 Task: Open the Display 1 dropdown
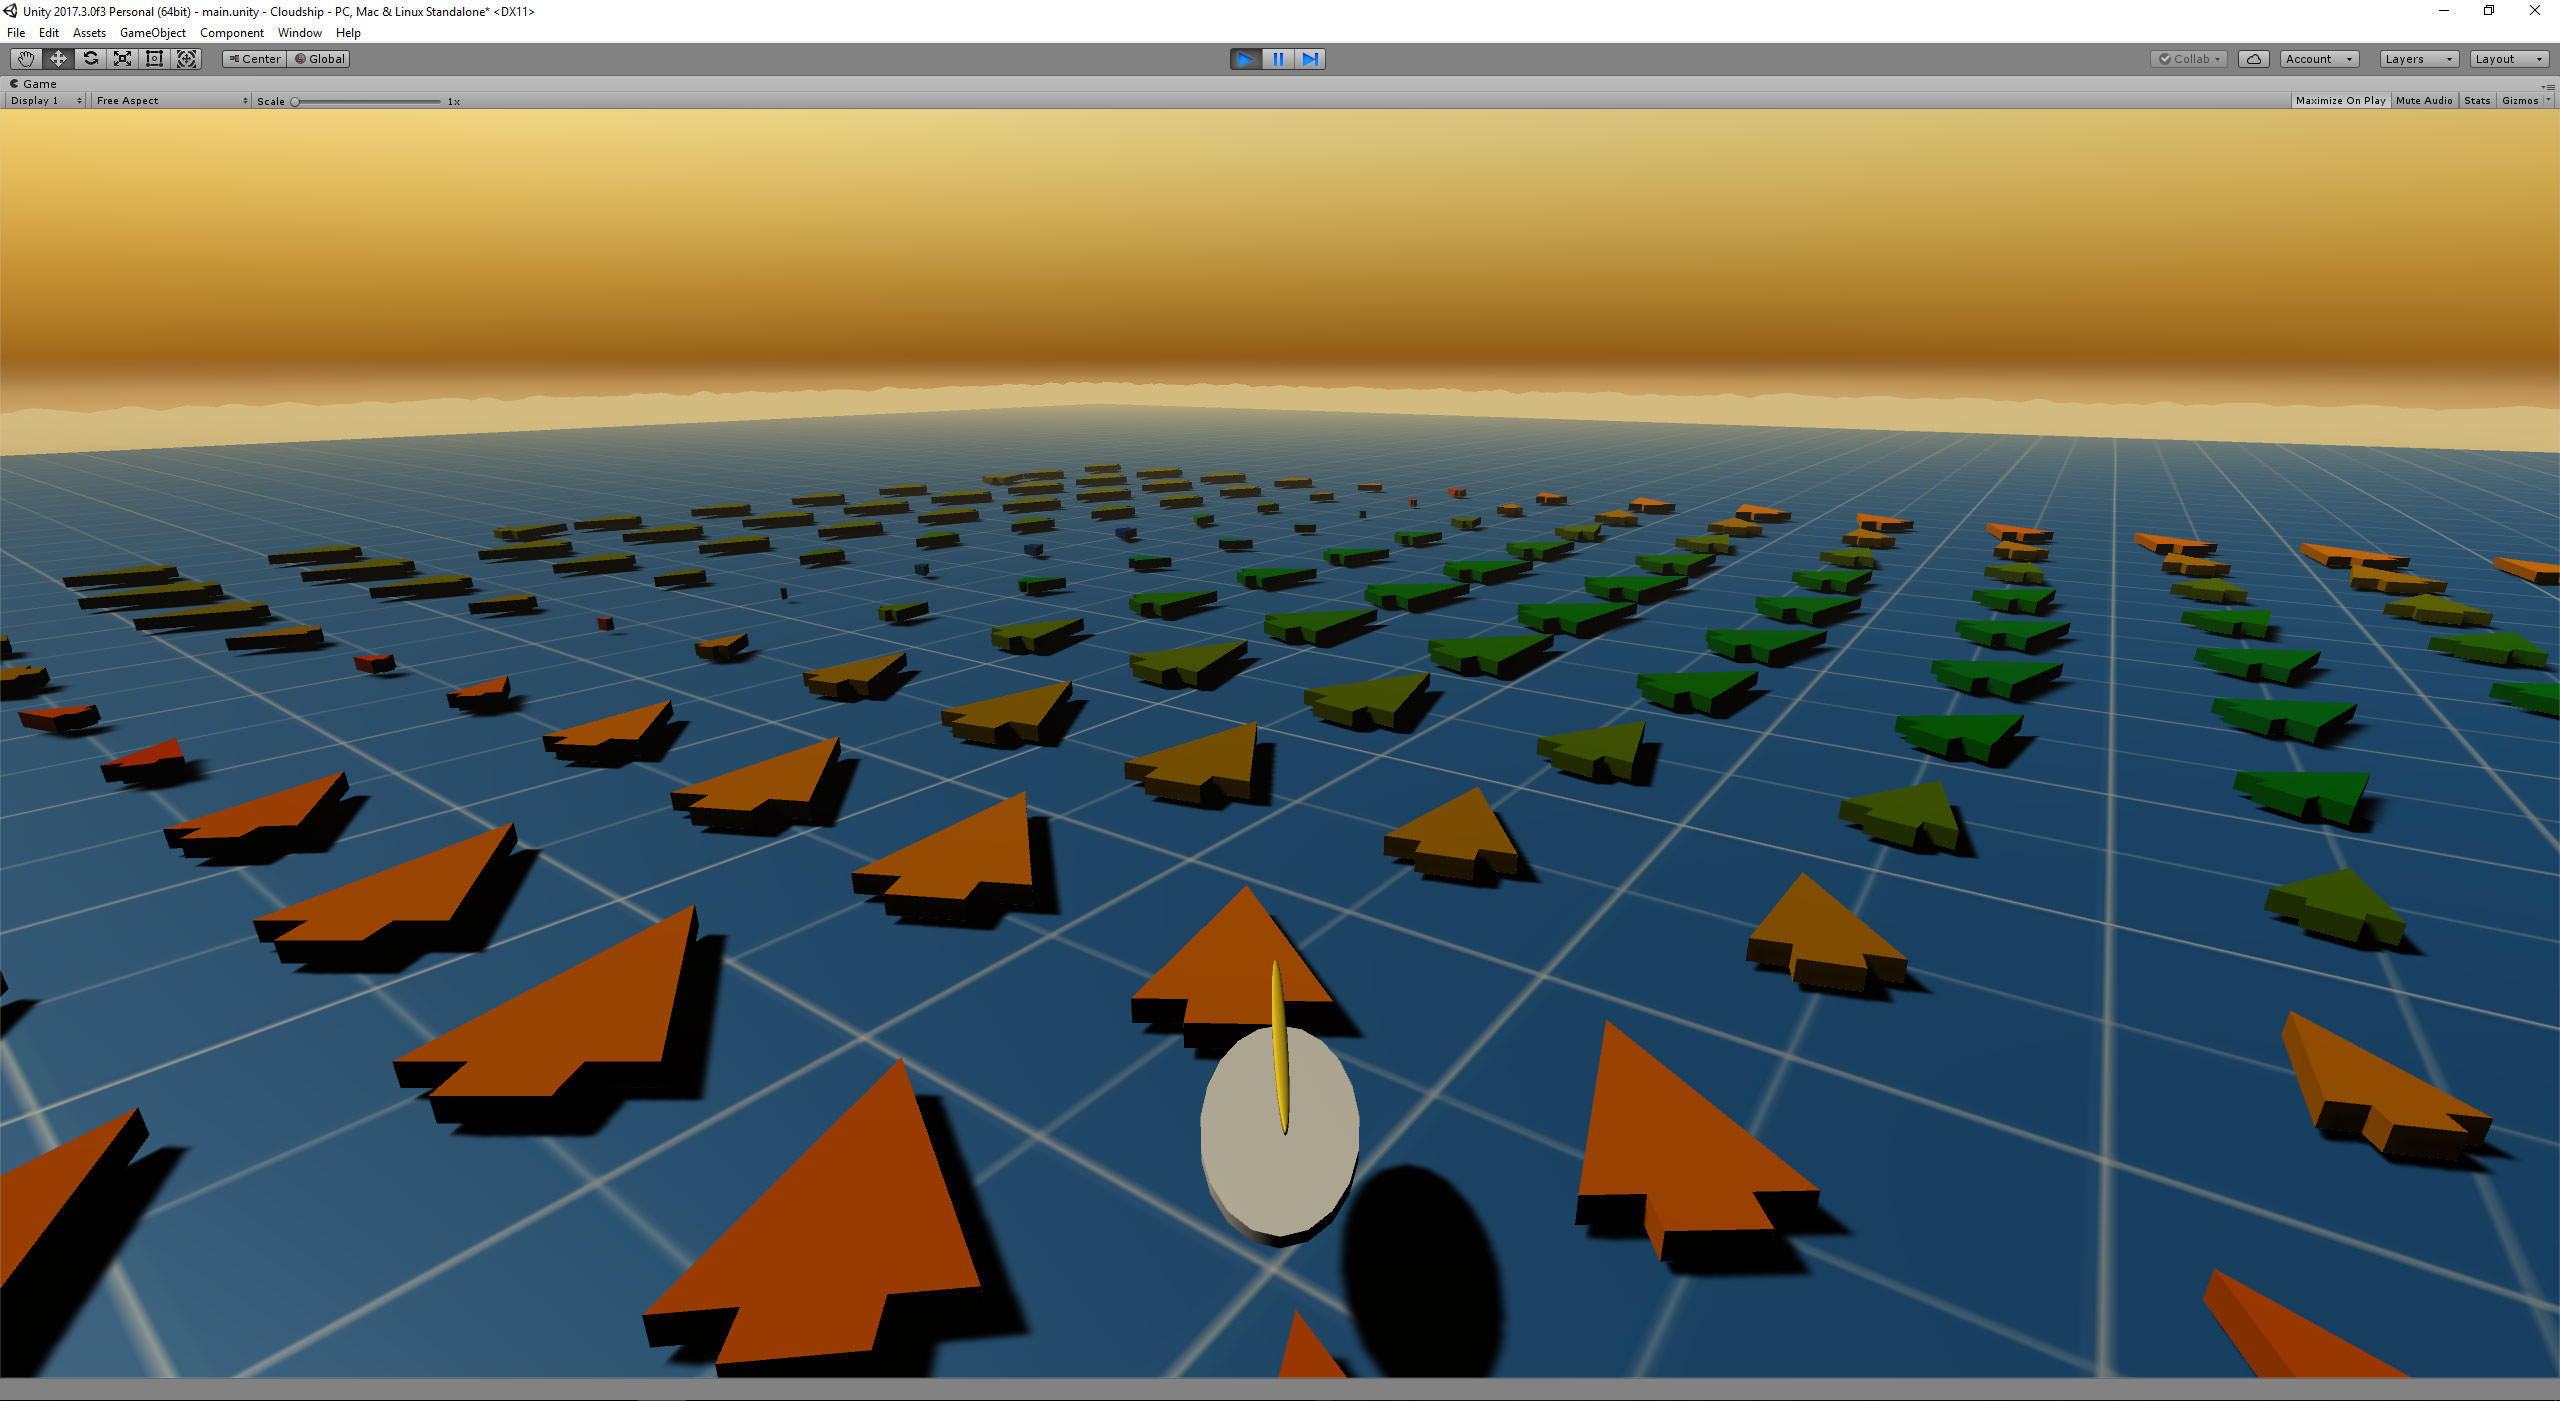tap(46, 101)
